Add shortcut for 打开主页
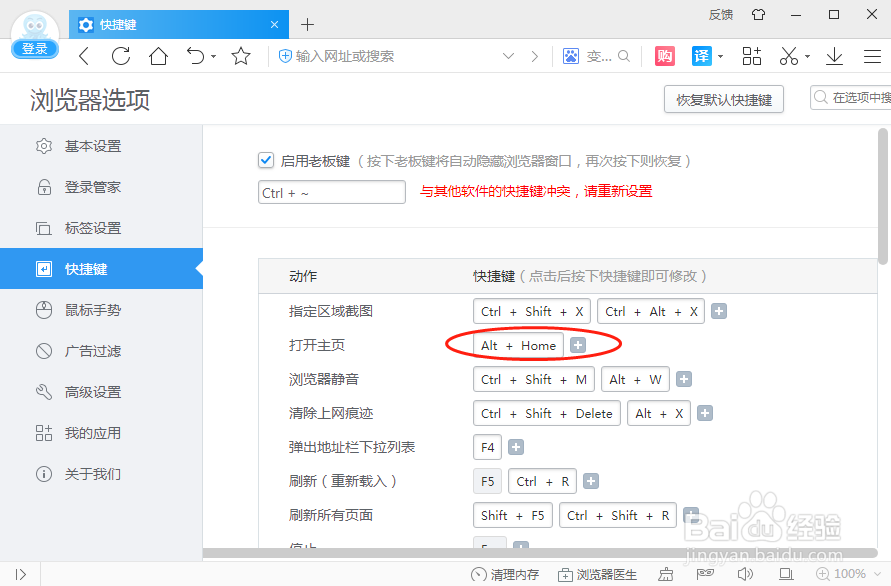This screenshot has height=586, width=891. click(578, 345)
